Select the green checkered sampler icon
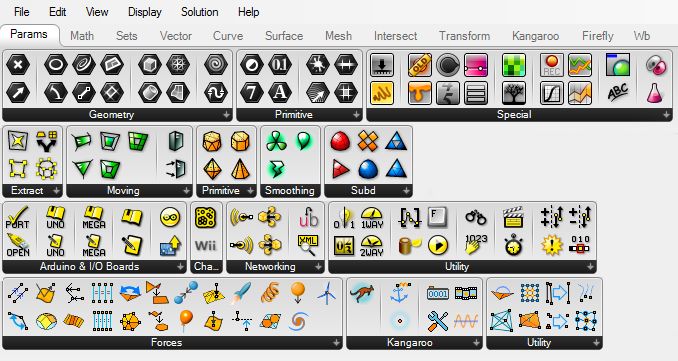 [x=514, y=65]
